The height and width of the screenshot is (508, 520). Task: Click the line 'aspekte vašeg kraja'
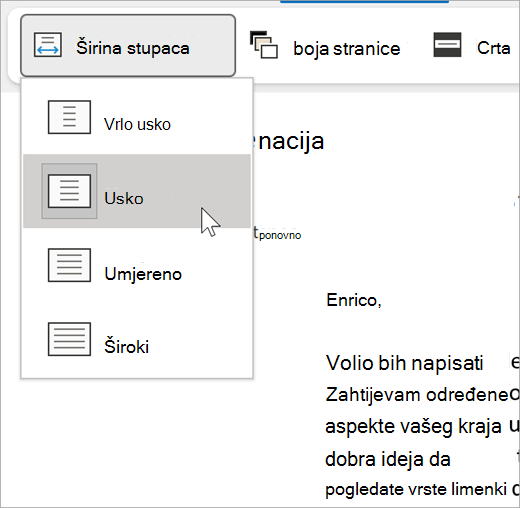tap(413, 427)
